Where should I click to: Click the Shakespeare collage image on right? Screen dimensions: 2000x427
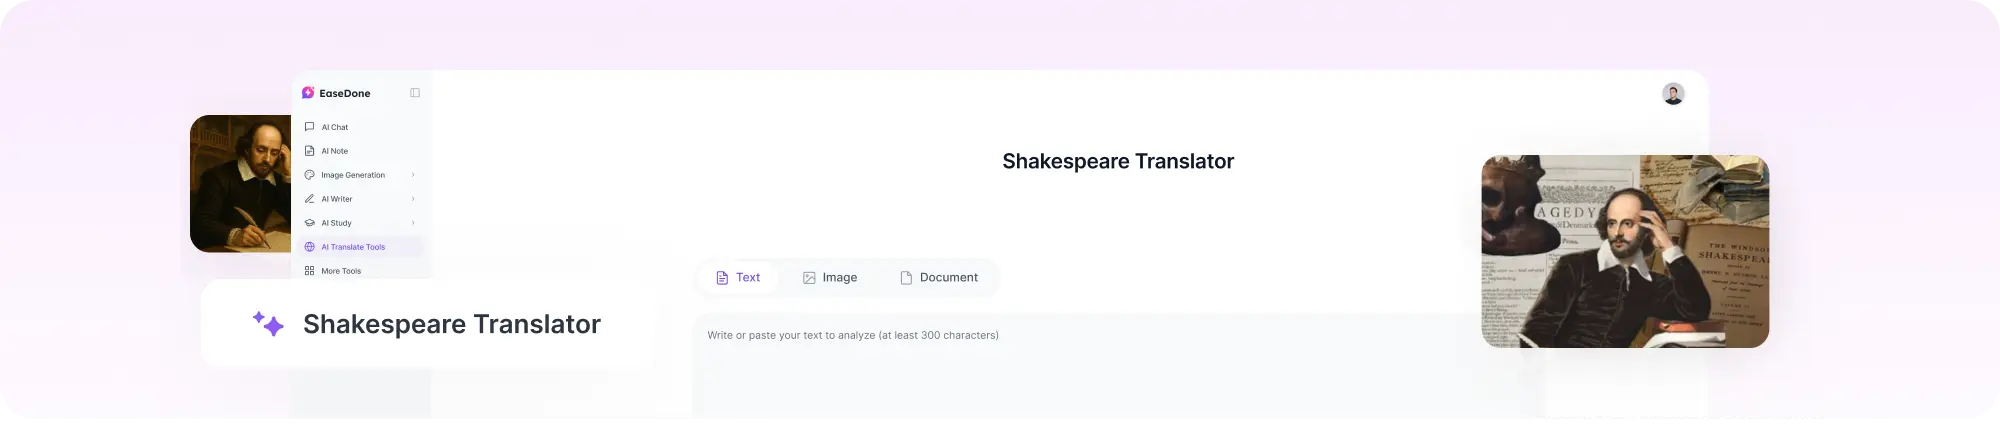1625,251
